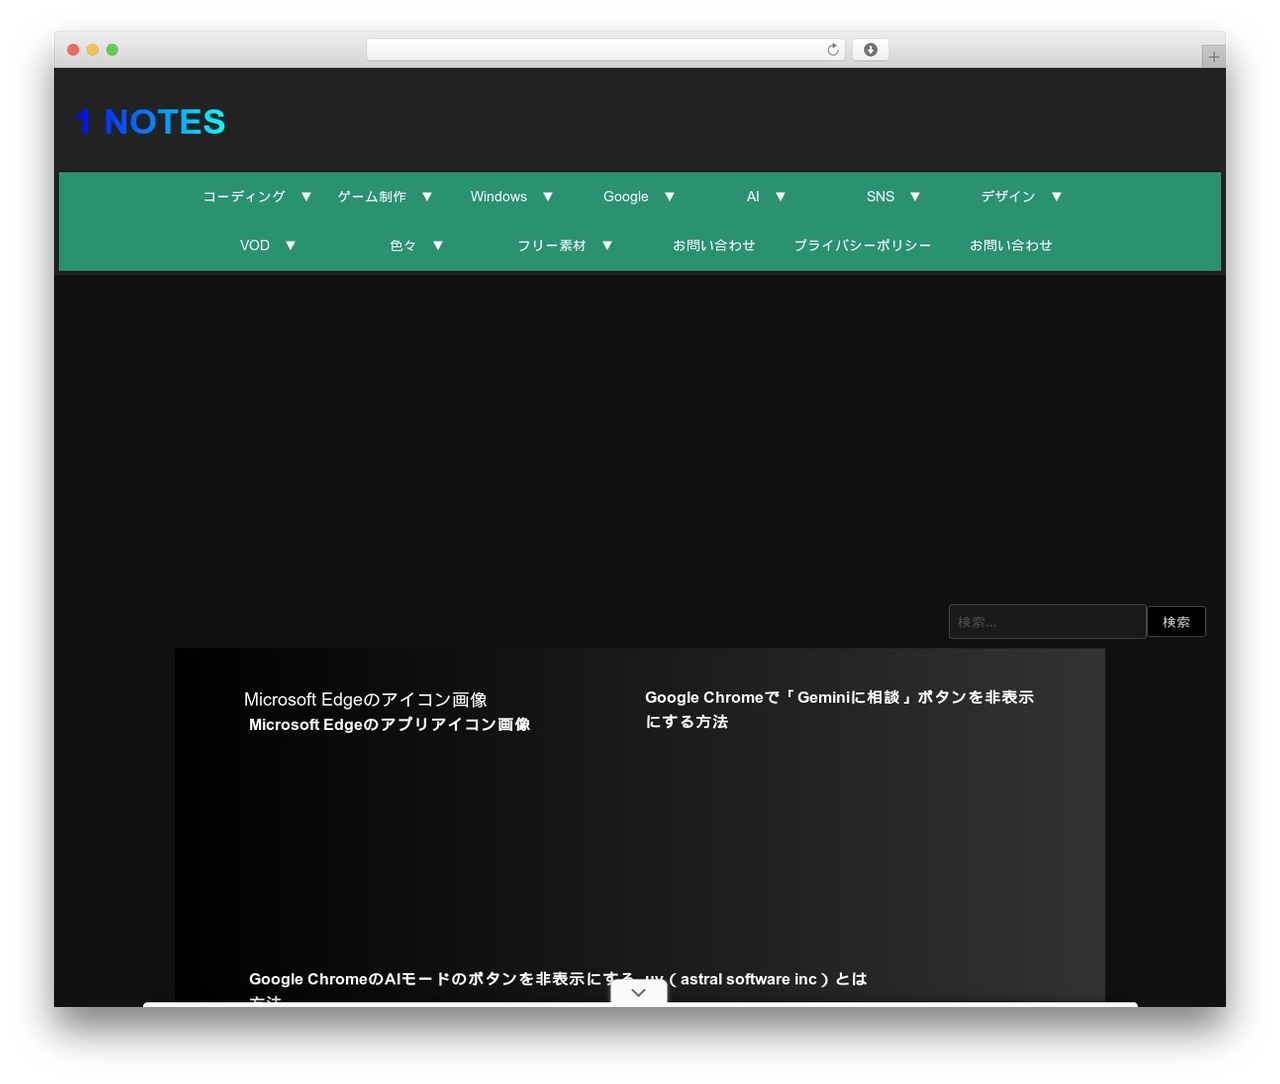Go to the プライバシーポリシー page
The width and height of the screenshot is (1280, 1084).
coord(863,246)
